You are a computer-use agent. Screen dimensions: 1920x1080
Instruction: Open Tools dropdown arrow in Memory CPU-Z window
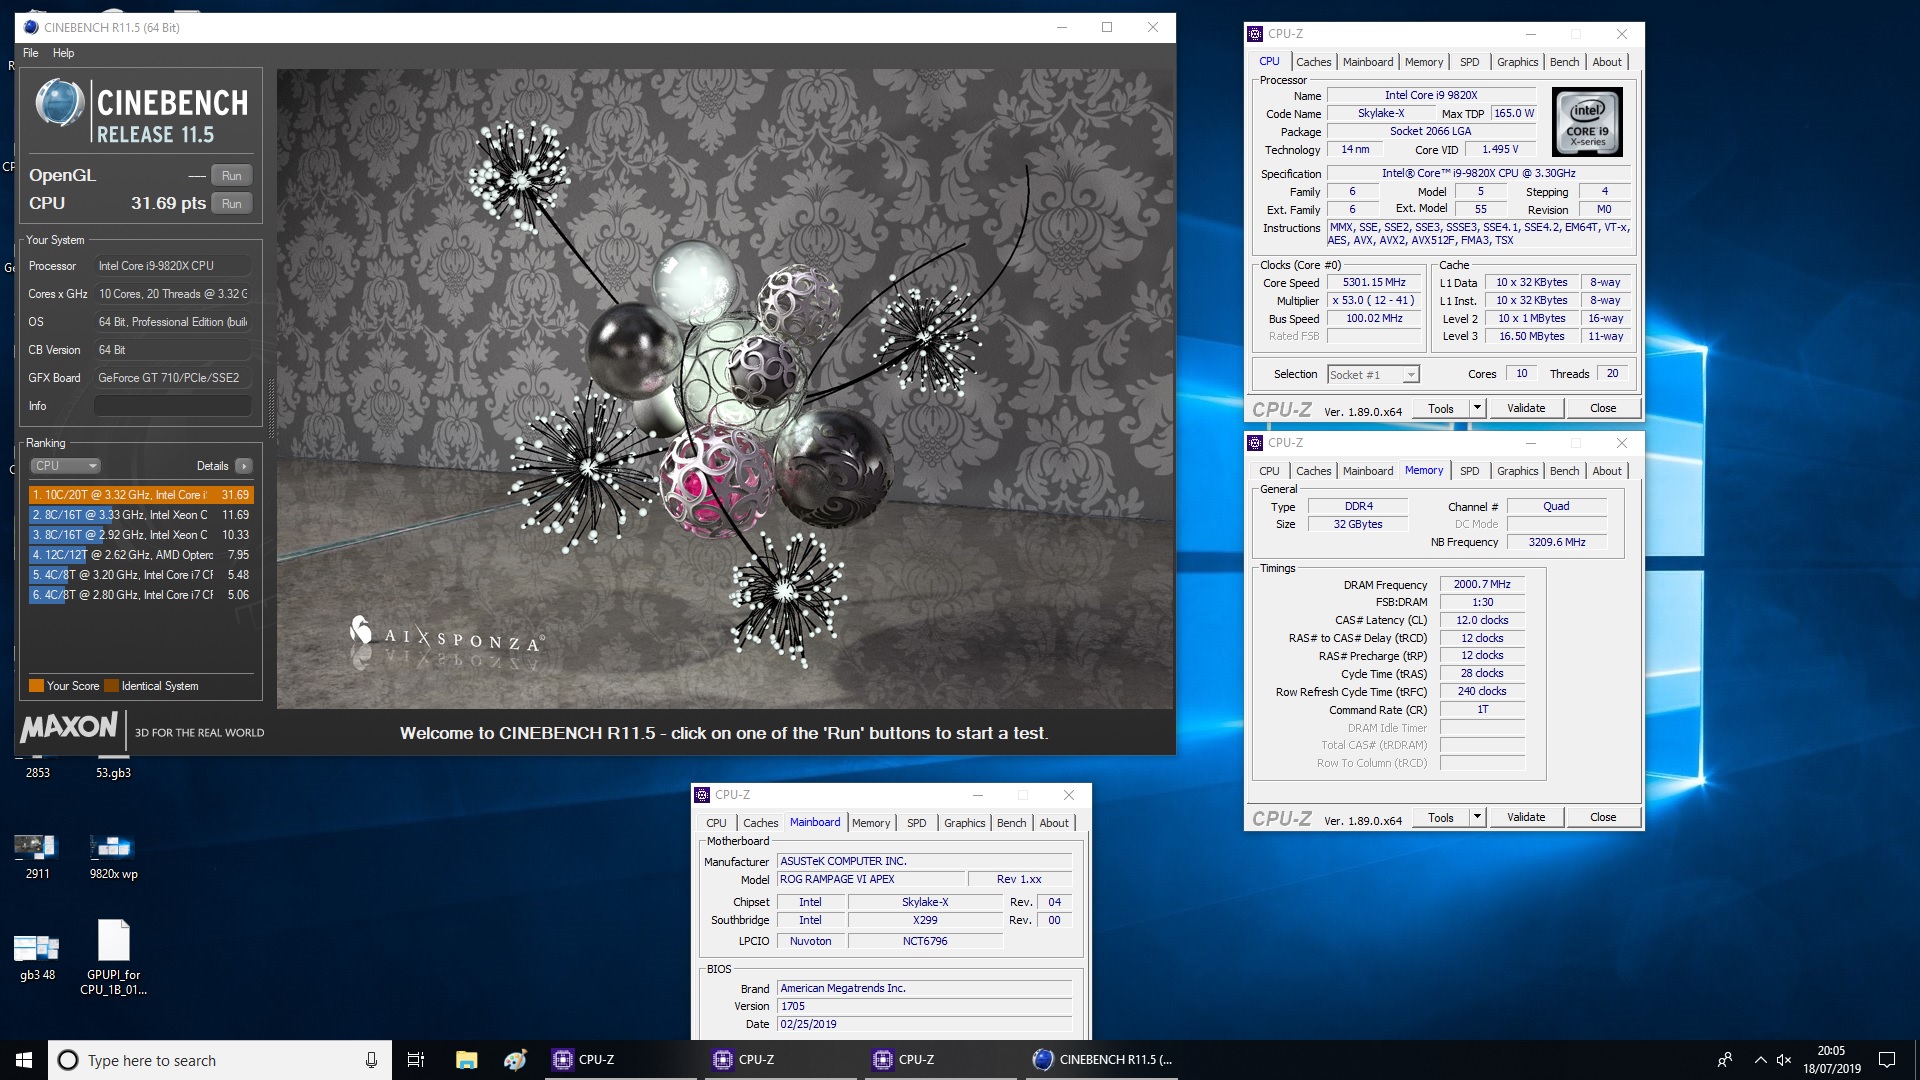[1477, 817]
